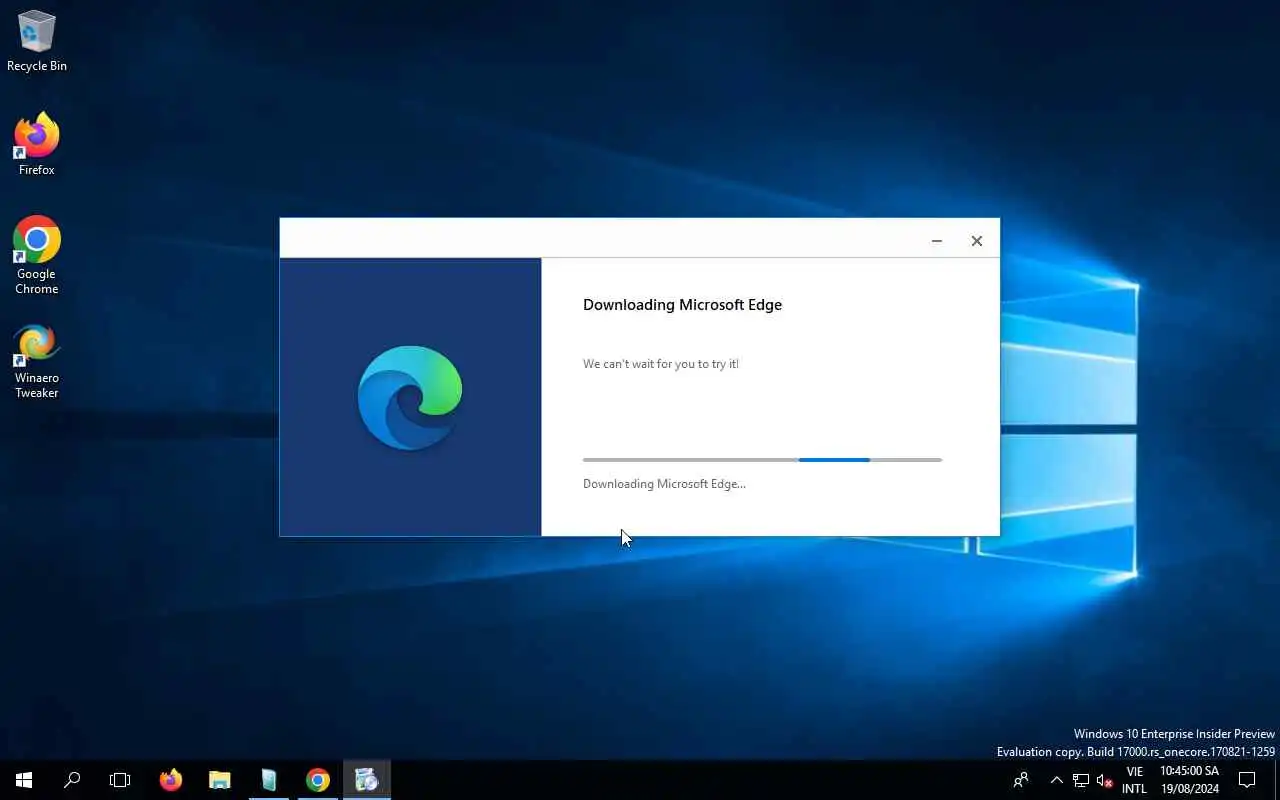Switch input language VIE INTL
Viewport: 1280px width, 800px height.
pyautogui.click(x=1134, y=780)
